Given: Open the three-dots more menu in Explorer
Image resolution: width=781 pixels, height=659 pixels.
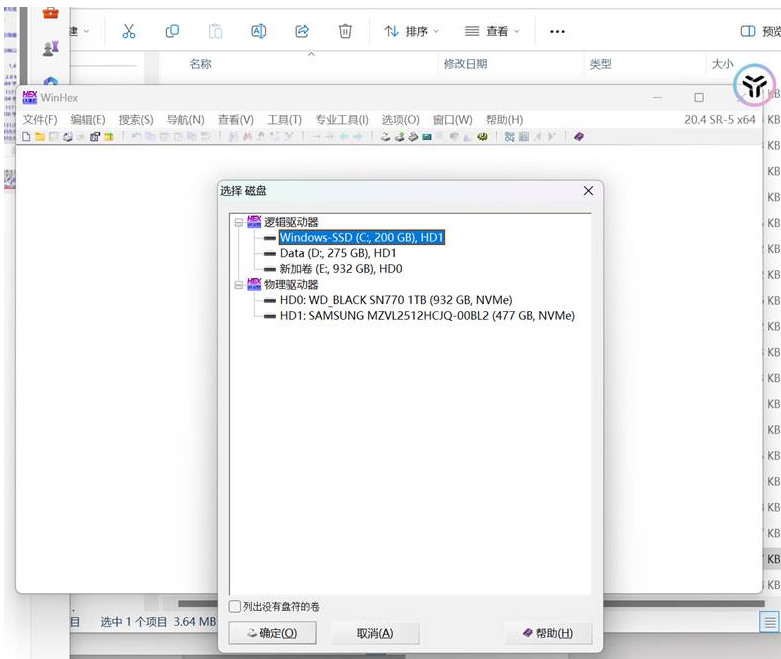Looking at the screenshot, I should [557, 31].
